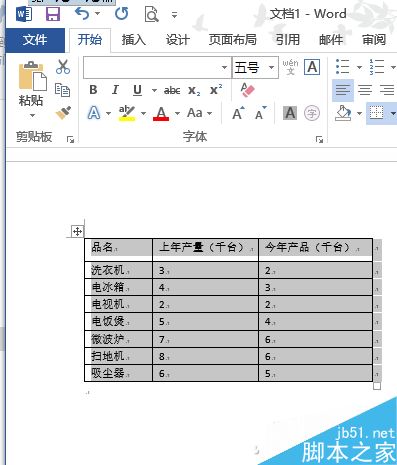Toggle character shading gray A

pos(290,113)
